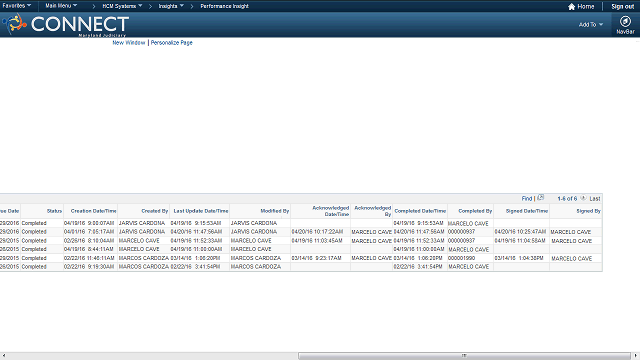This screenshot has height=360, width=640.
Task: Sign out of the application
Action: [622, 7]
